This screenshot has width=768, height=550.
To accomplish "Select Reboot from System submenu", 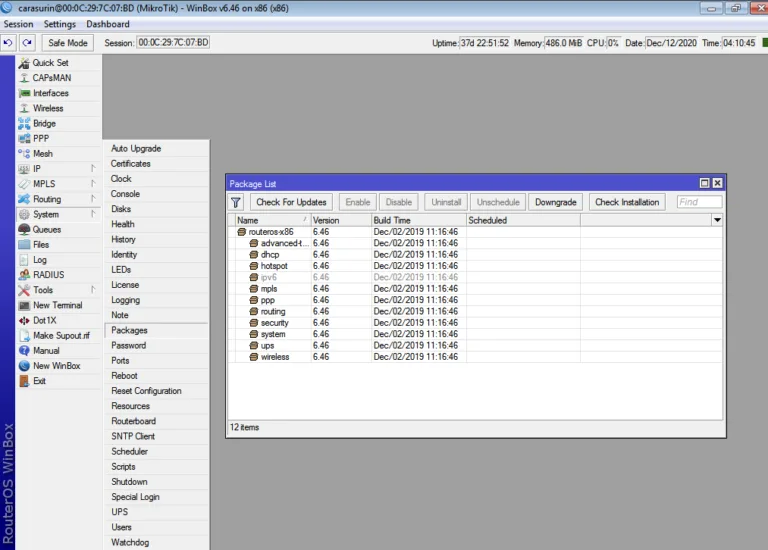I will [x=124, y=376].
